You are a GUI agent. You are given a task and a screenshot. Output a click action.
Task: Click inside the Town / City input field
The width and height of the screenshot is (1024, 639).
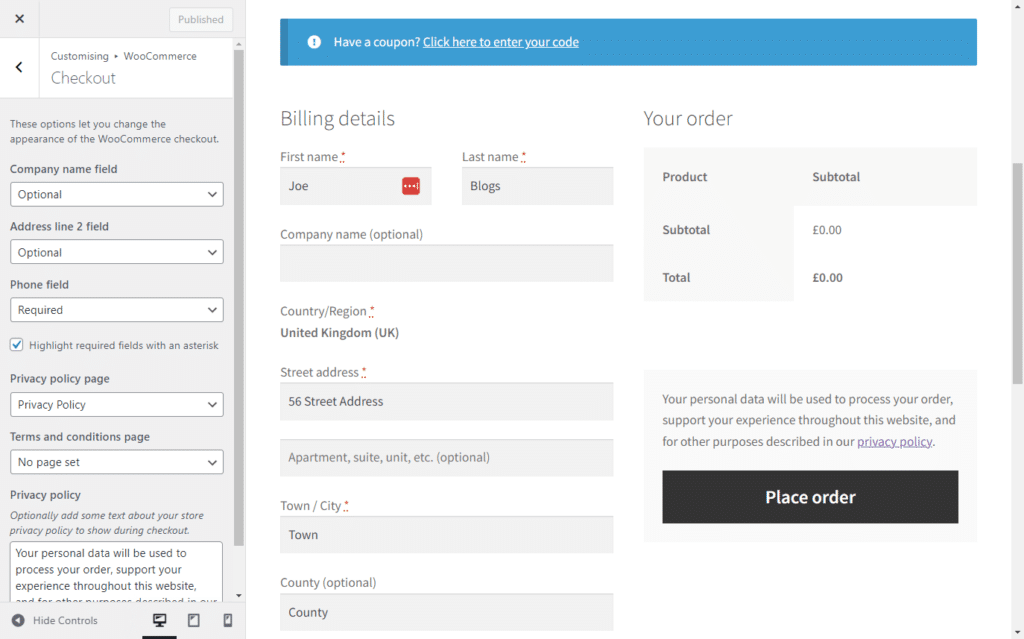[x=447, y=534]
